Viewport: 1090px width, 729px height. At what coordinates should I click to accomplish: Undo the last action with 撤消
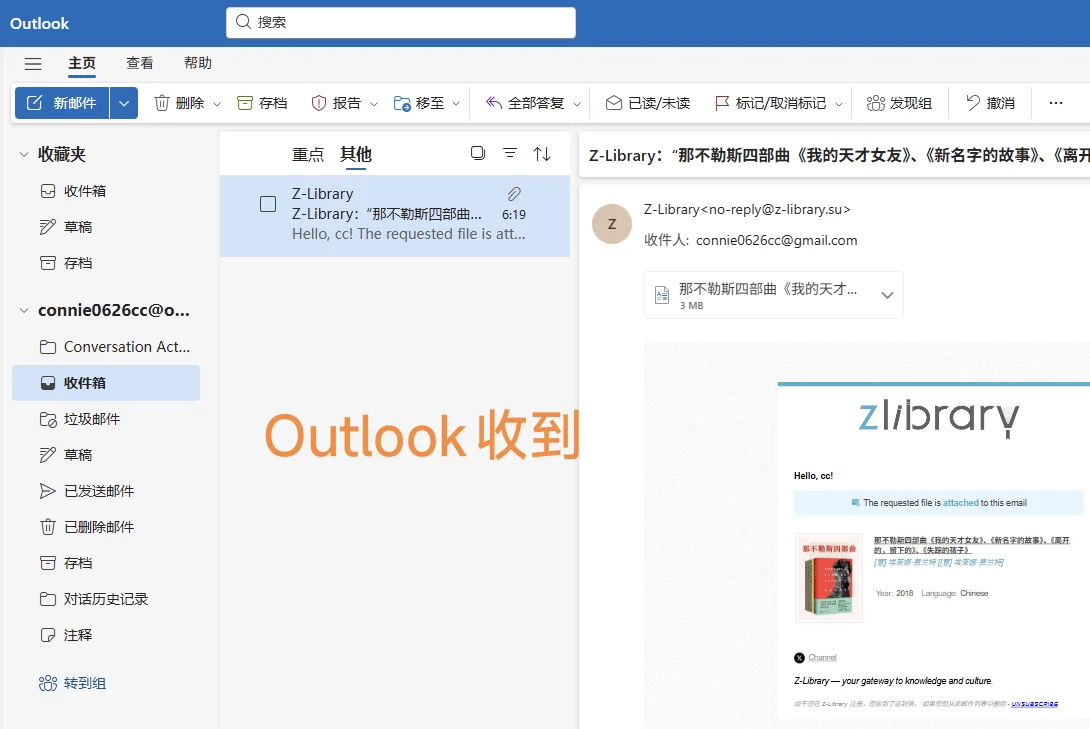point(991,103)
